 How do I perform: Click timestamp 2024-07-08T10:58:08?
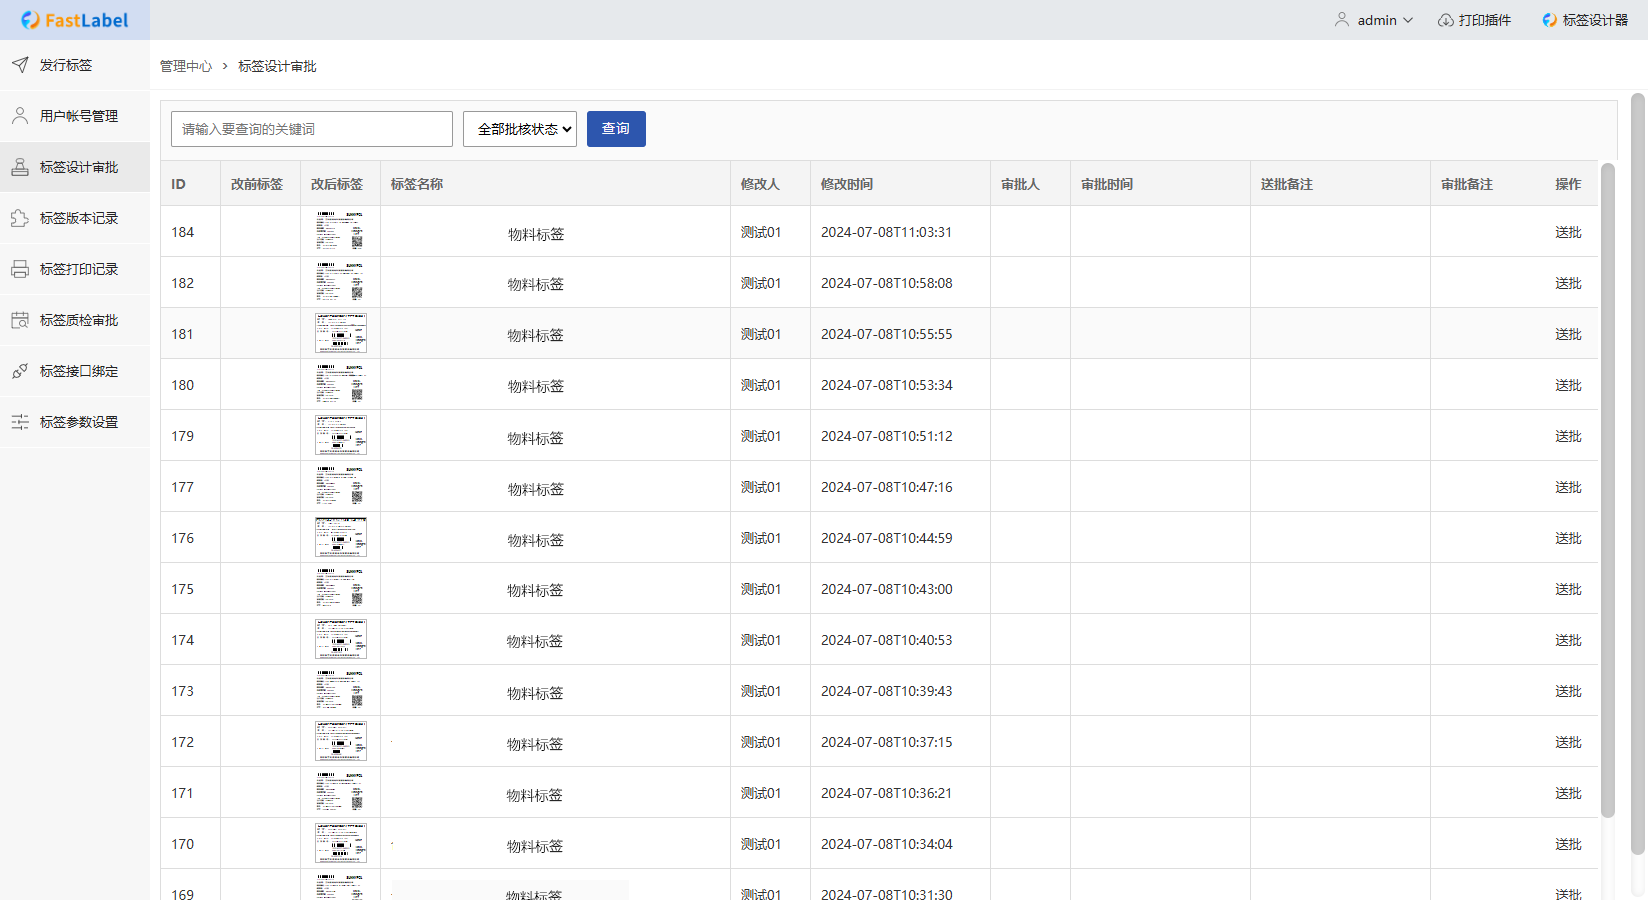click(887, 283)
